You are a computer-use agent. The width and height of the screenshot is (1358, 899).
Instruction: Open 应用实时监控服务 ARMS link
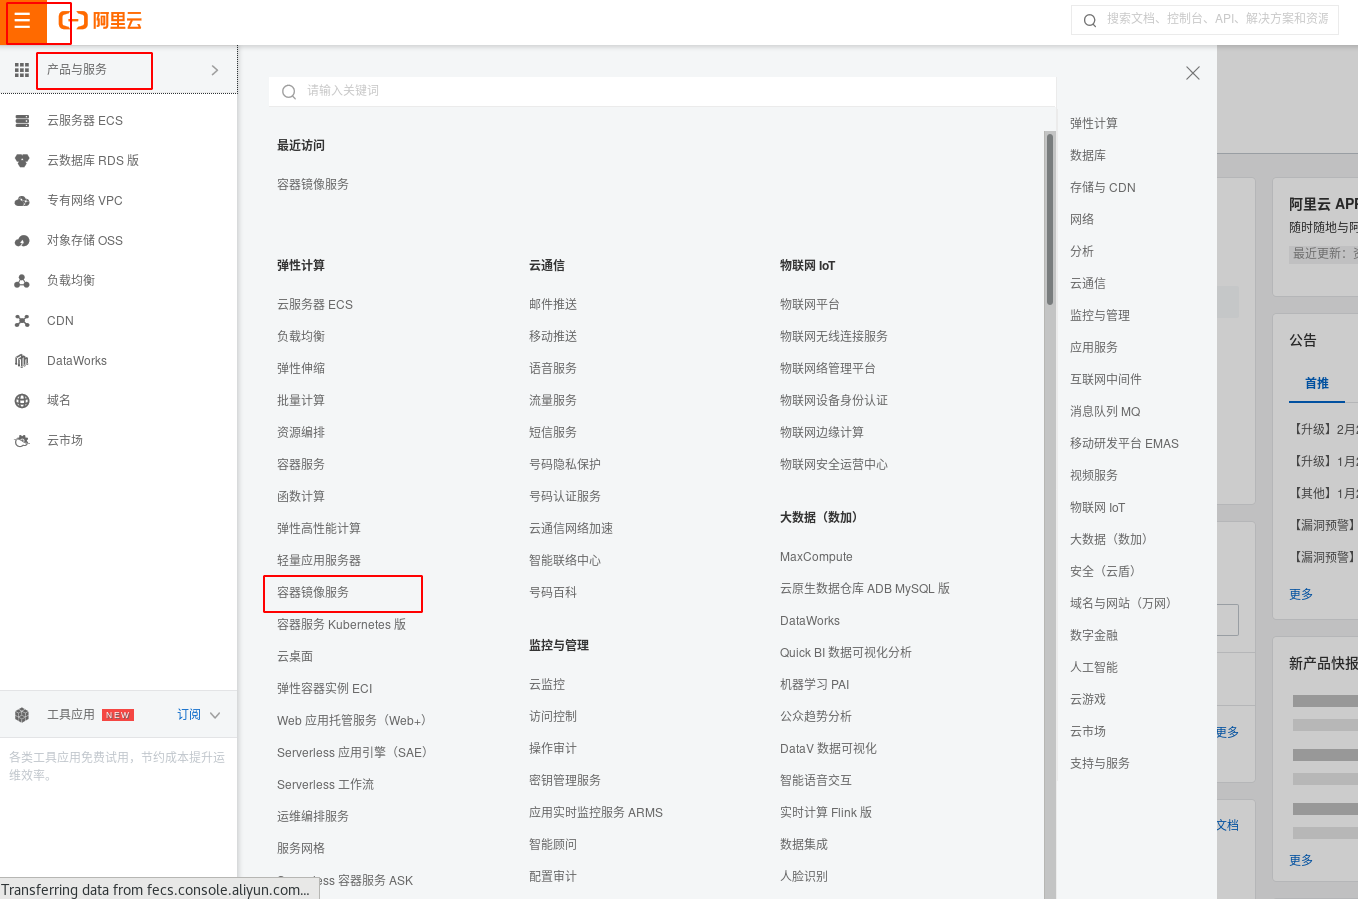tap(596, 812)
